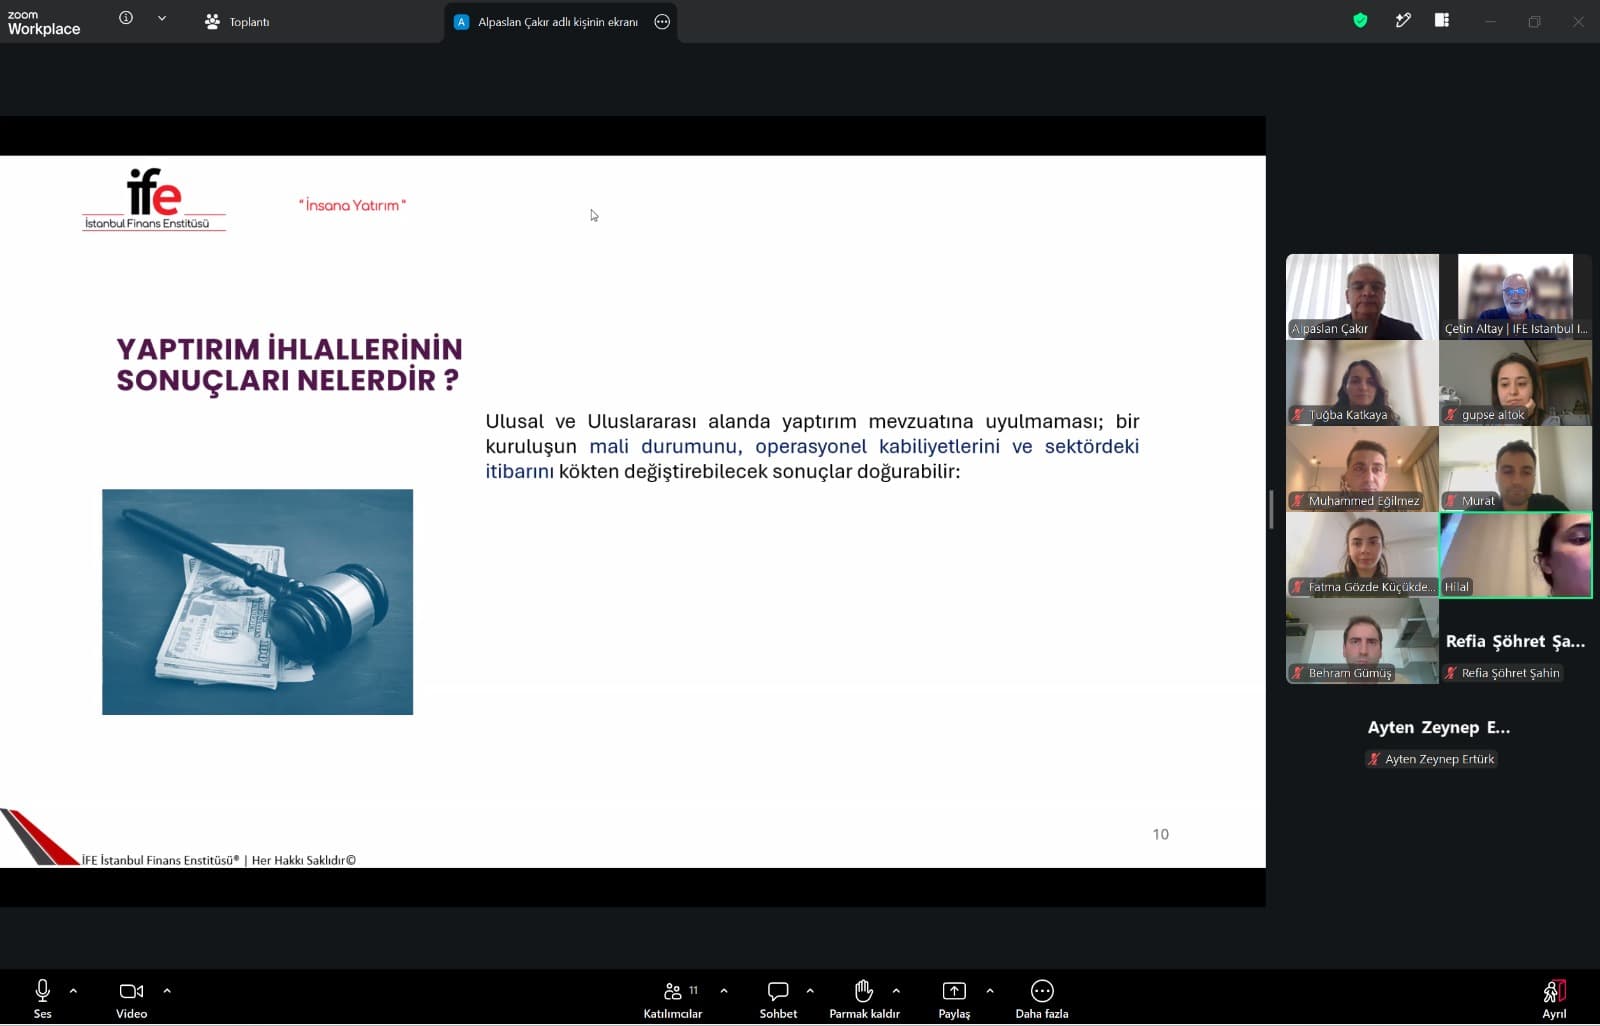Lower hand via Parmak kaldır
1600x1026 pixels.
point(864,998)
